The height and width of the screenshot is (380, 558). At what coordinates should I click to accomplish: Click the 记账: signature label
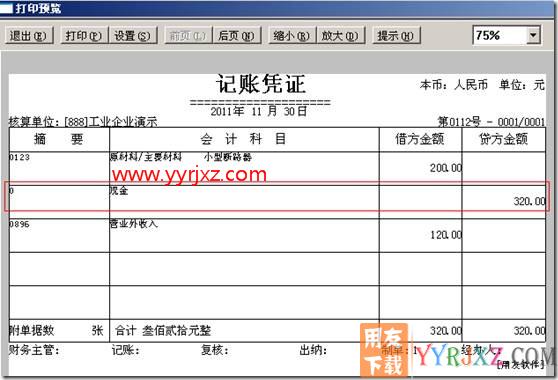pyautogui.click(x=125, y=350)
